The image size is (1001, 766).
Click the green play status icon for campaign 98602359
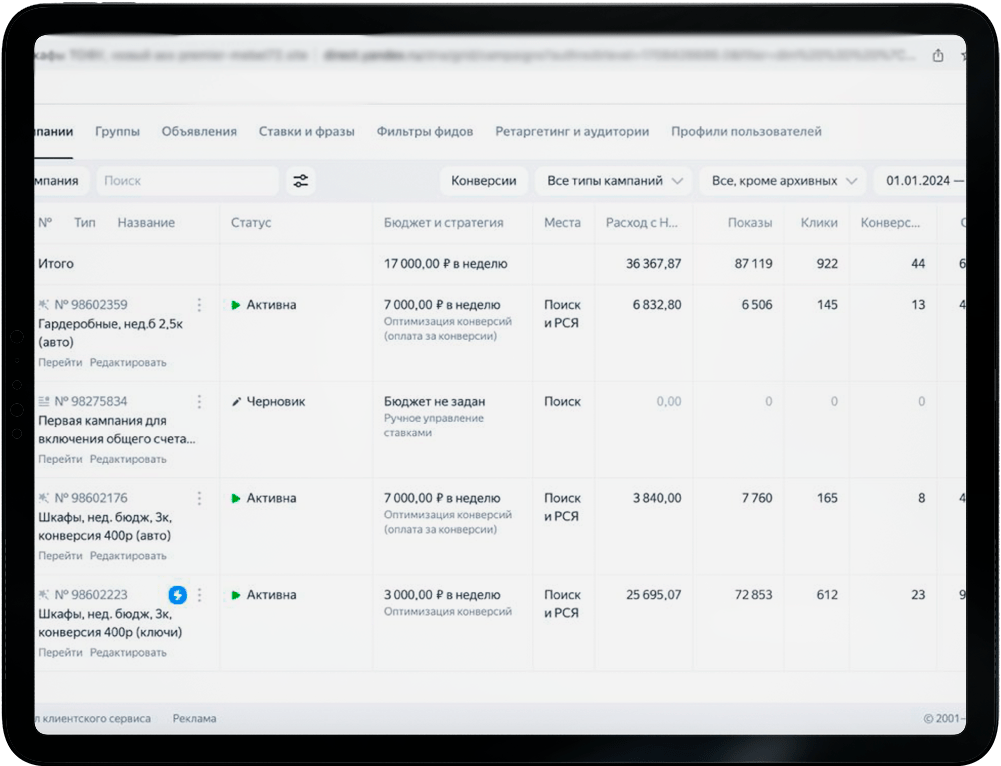pyautogui.click(x=236, y=305)
